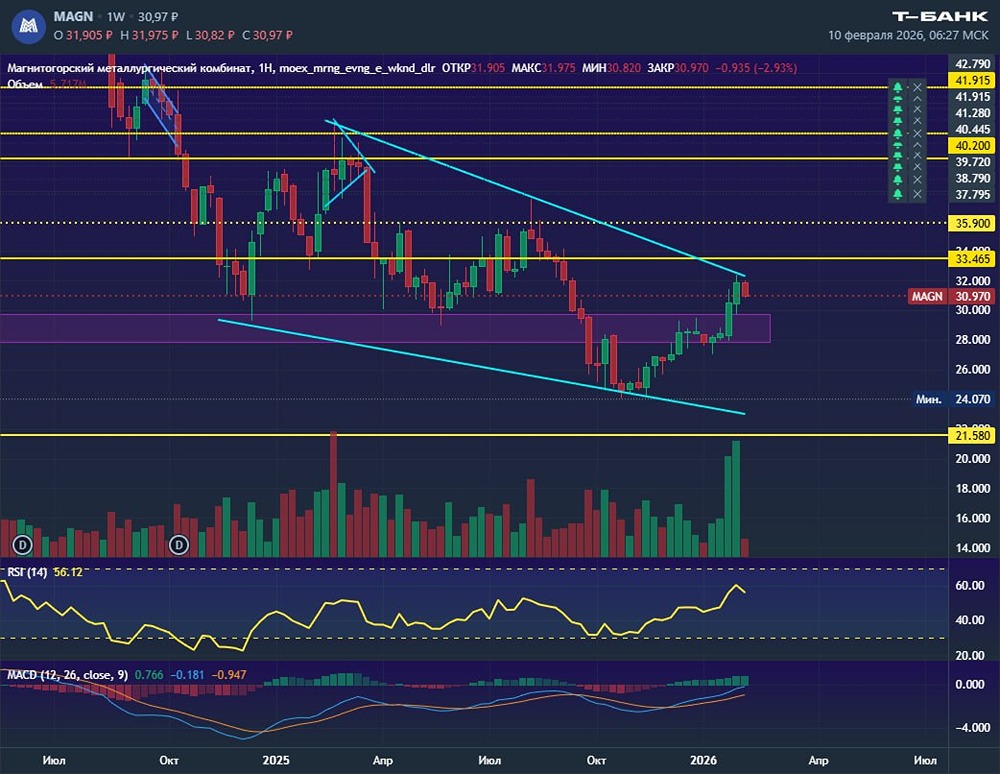Click the MAGN company logo icon
This screenshot has height=774, width=1000.
point(28,26)
